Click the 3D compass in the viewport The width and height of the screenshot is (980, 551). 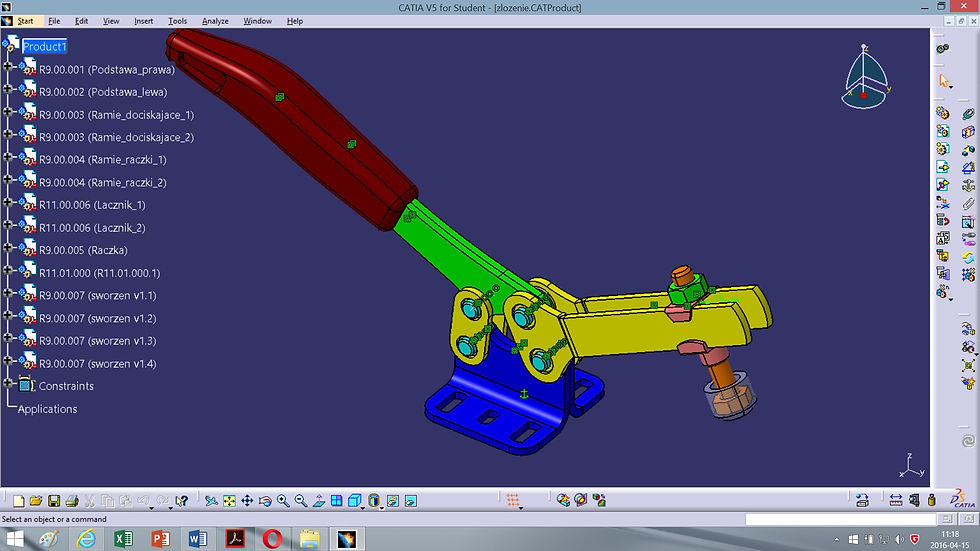coord(865,77)
